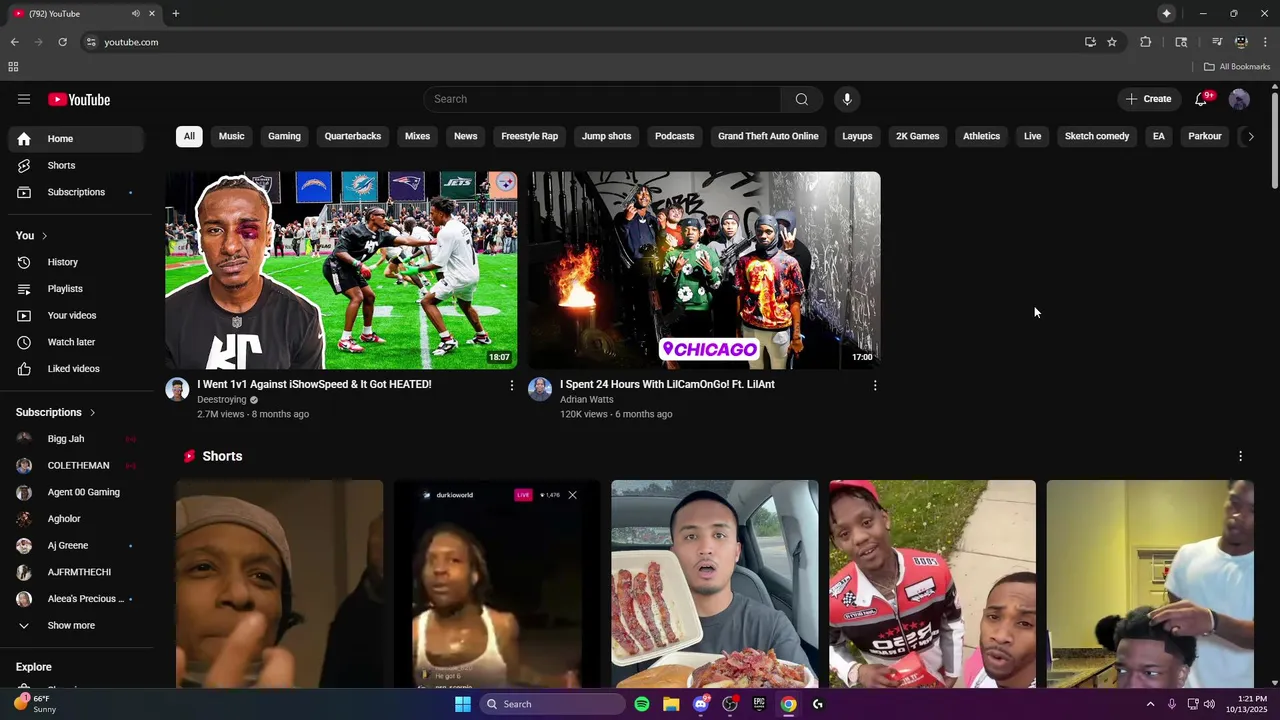Image resolution: width=1280 pixels, height=720 pixels.
Task: Select the Gaming category chip
Action: coord(284,136)
